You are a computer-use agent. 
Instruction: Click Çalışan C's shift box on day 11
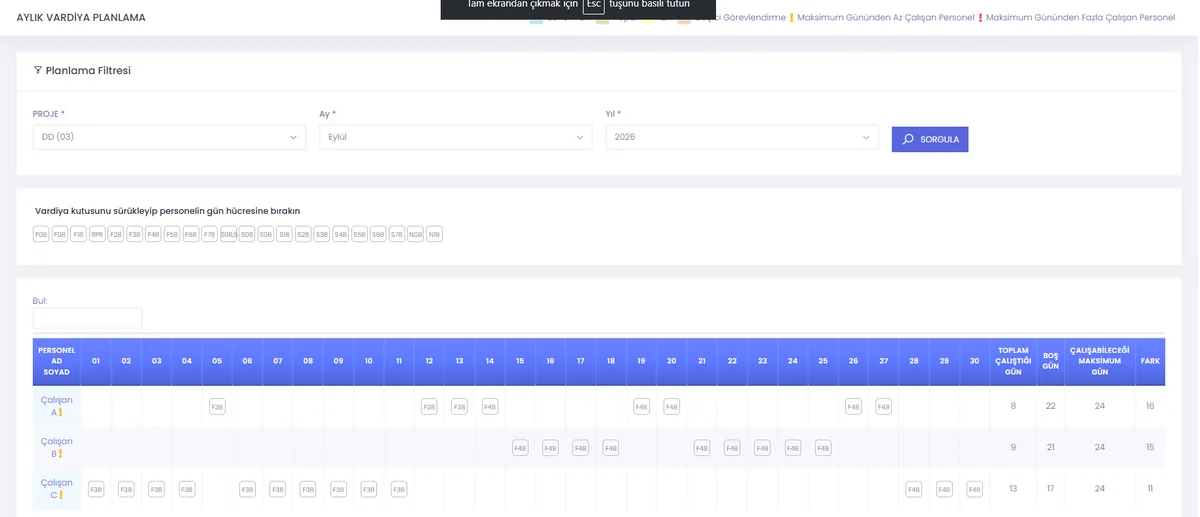point(399,489)
